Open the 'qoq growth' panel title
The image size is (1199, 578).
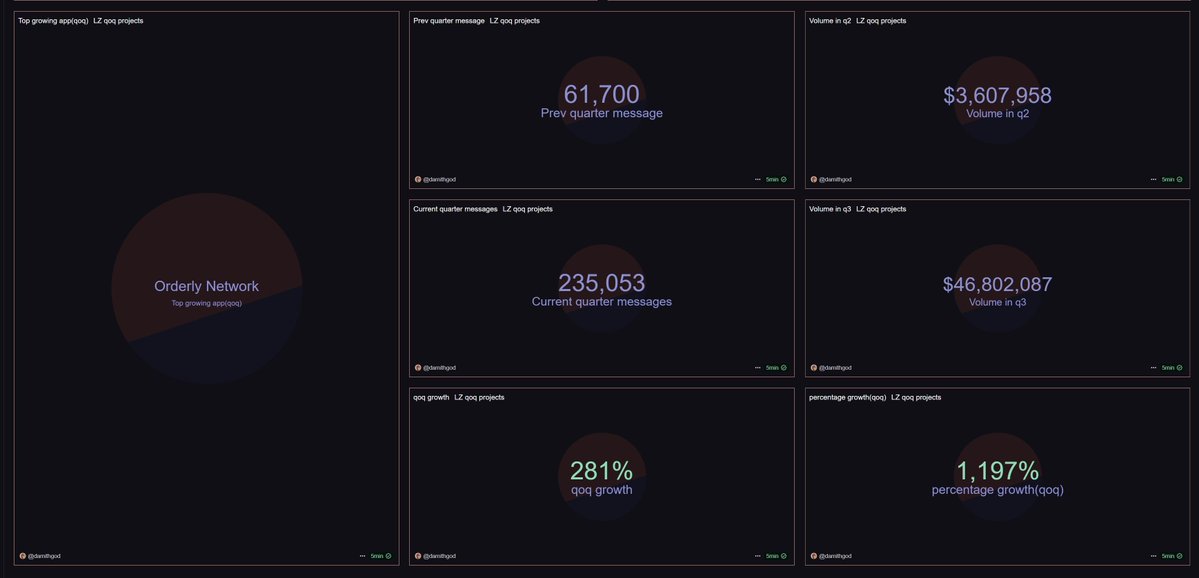tap(431, 397)
